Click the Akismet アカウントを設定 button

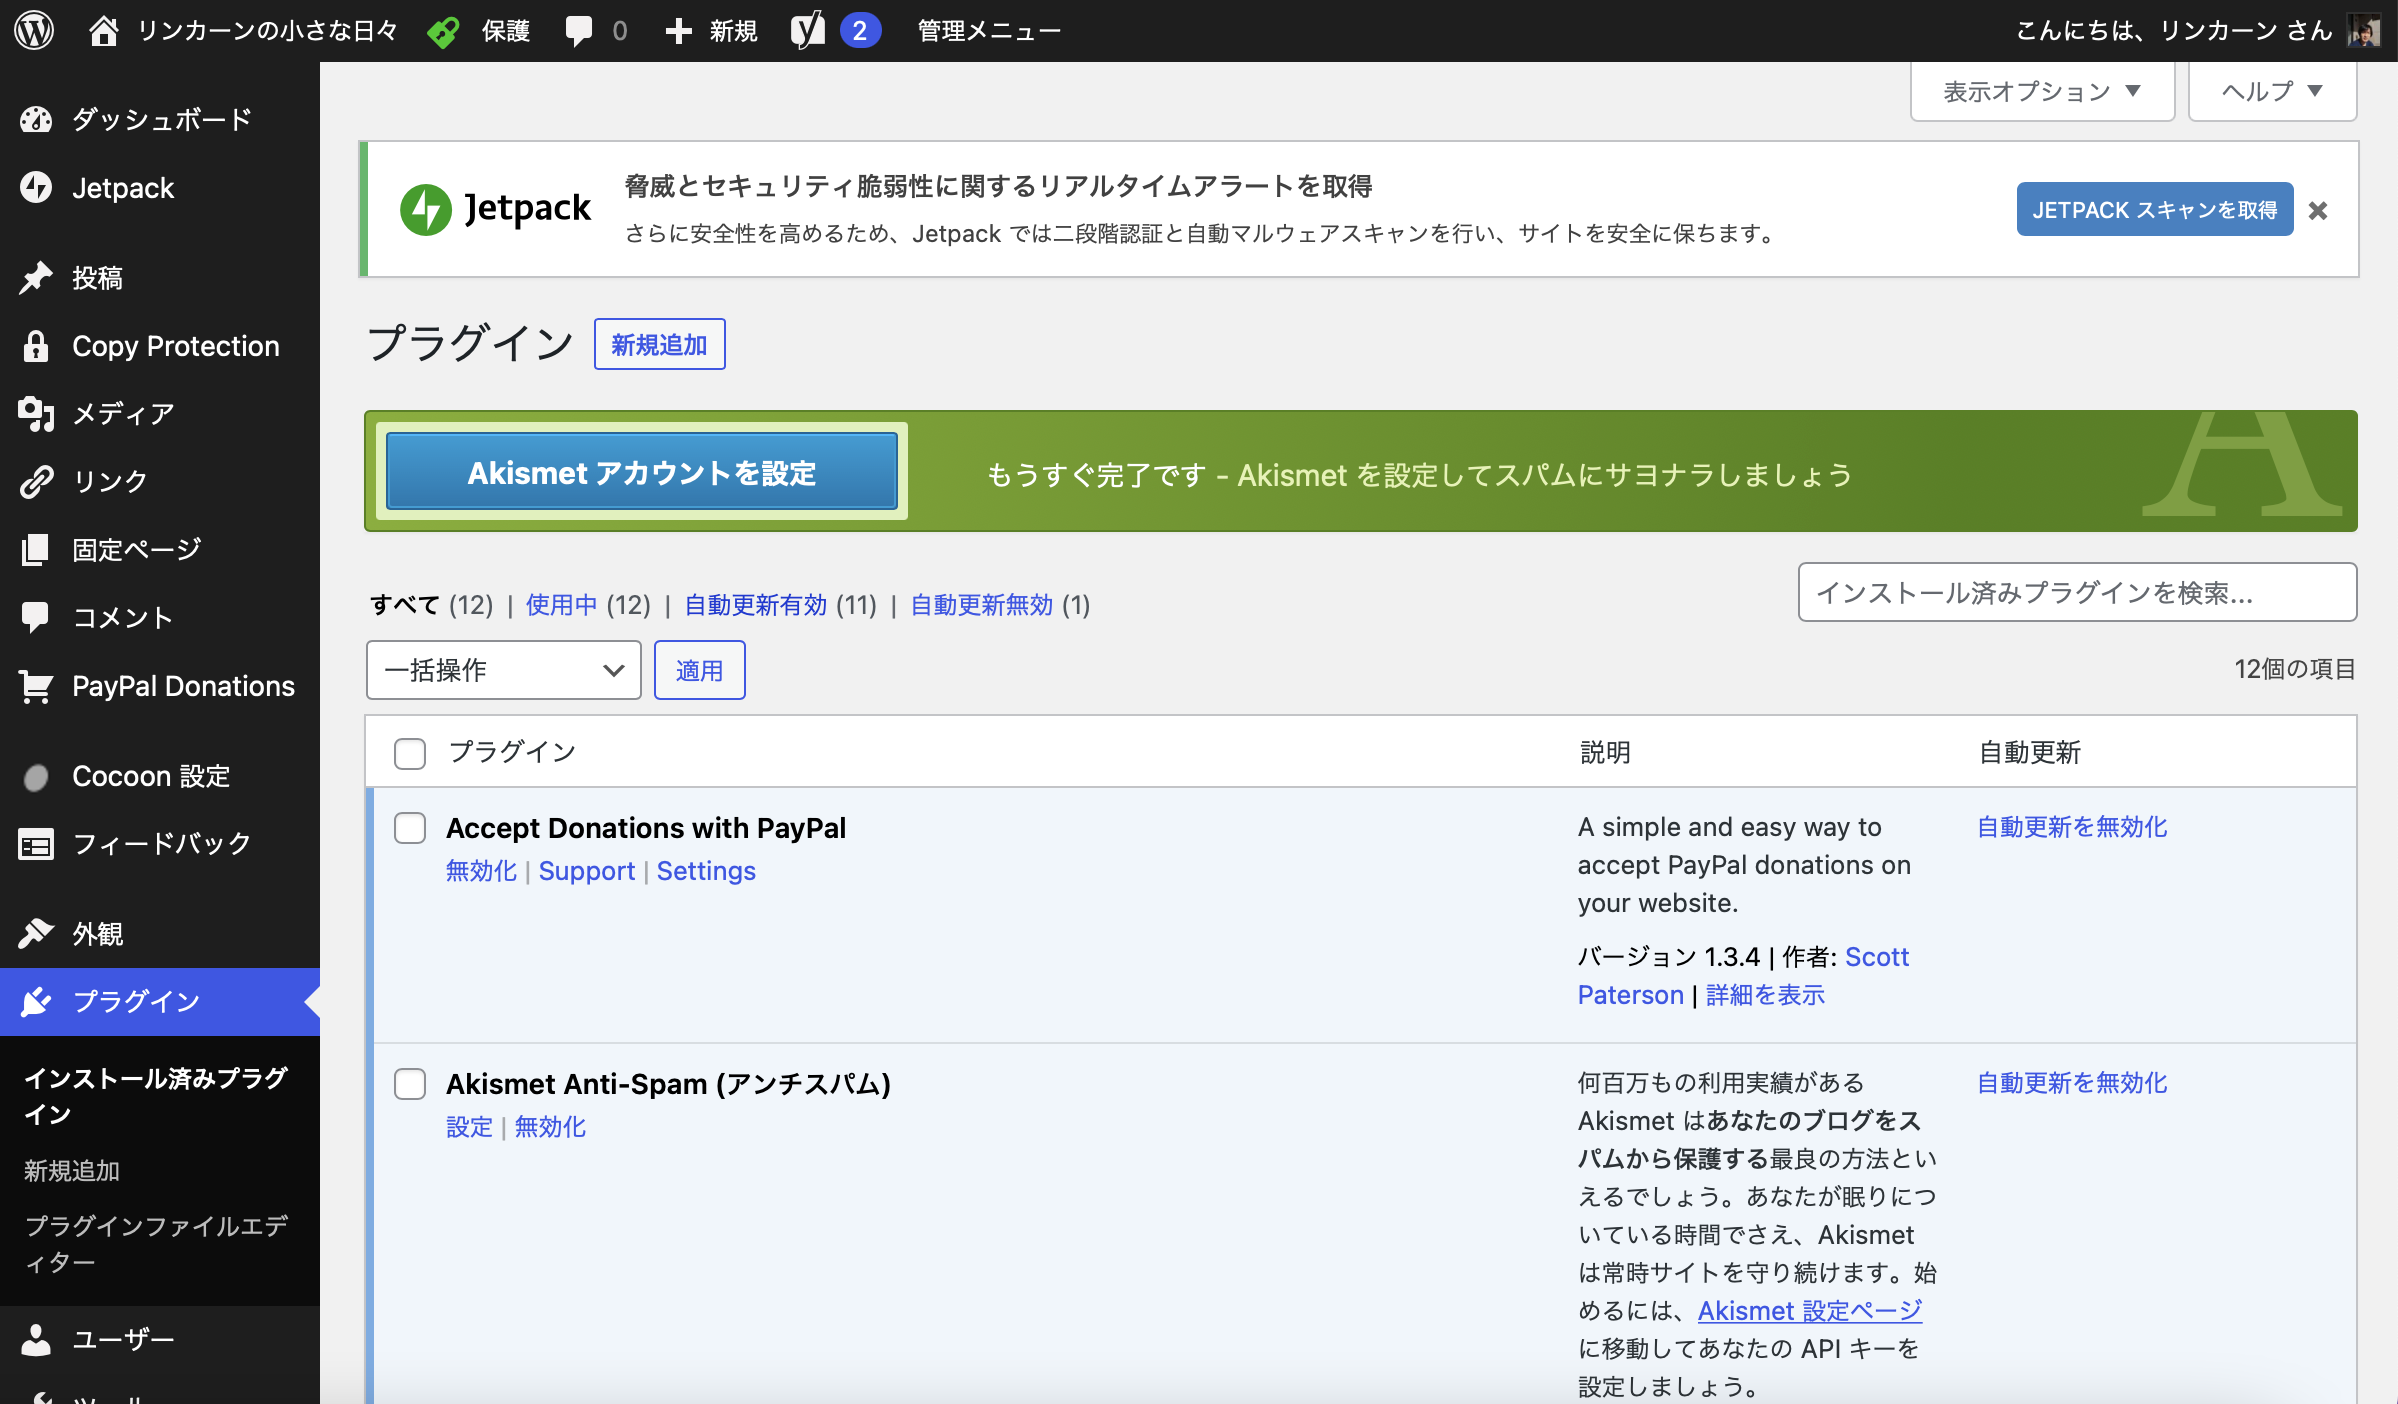(x=642, y=472)
